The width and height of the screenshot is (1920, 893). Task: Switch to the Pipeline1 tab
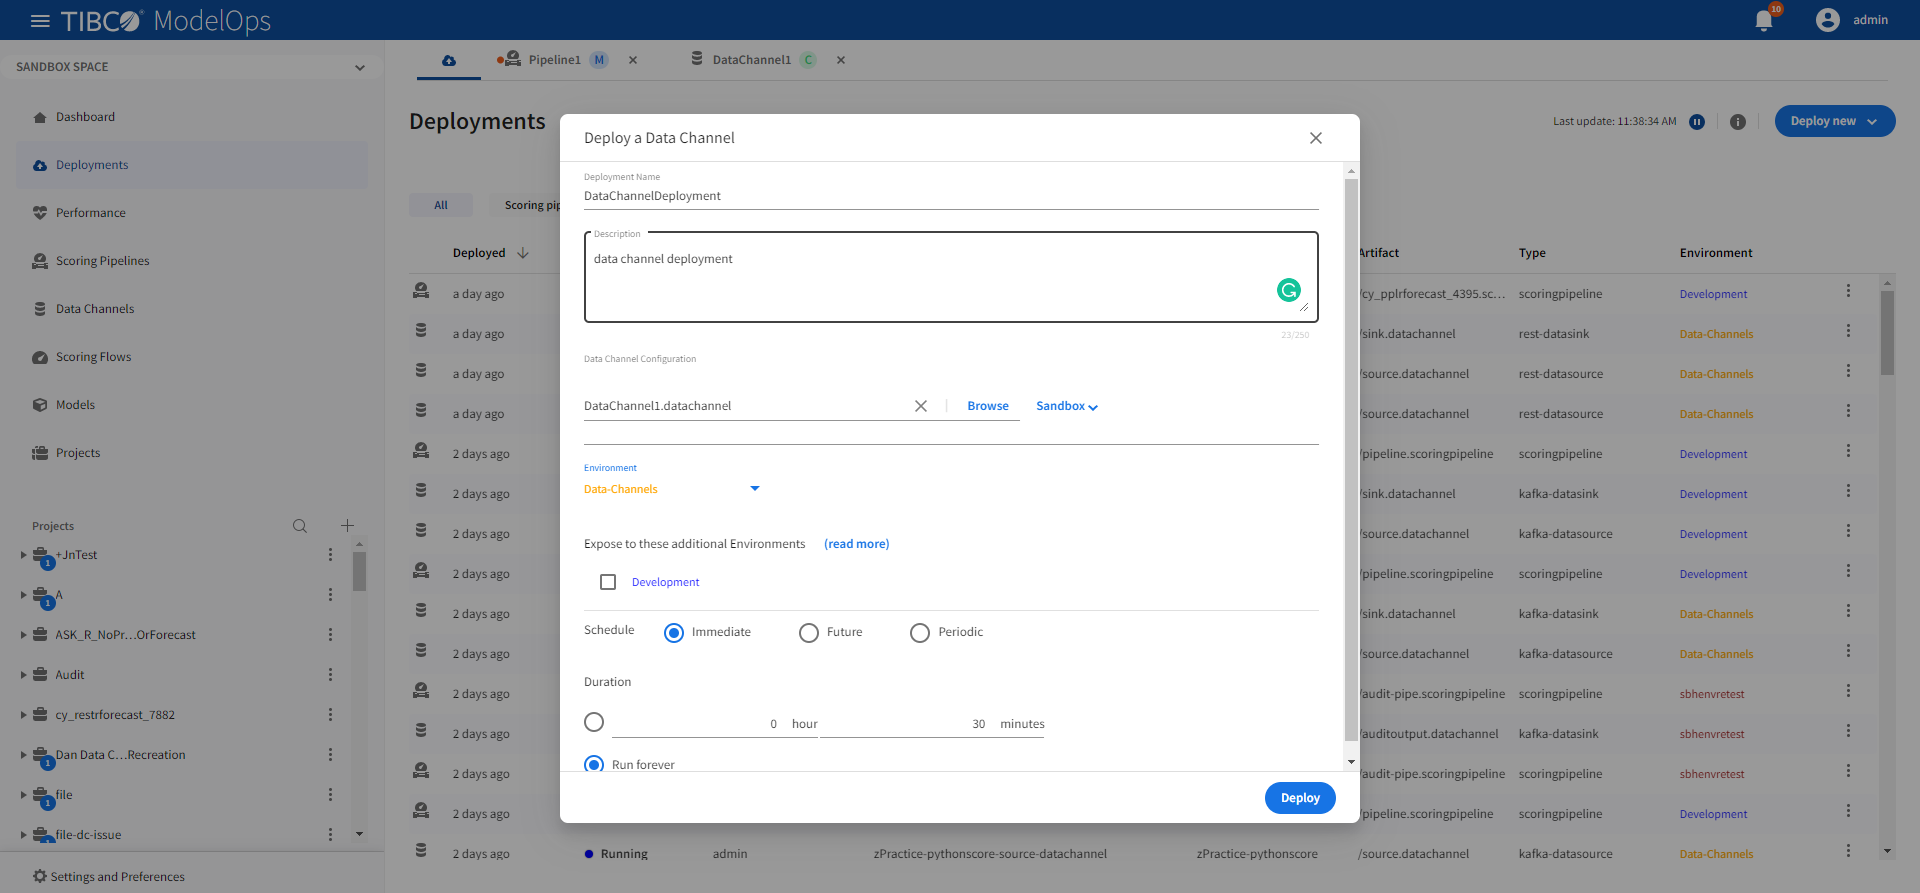pyautogui.click(x=554, y=60)
